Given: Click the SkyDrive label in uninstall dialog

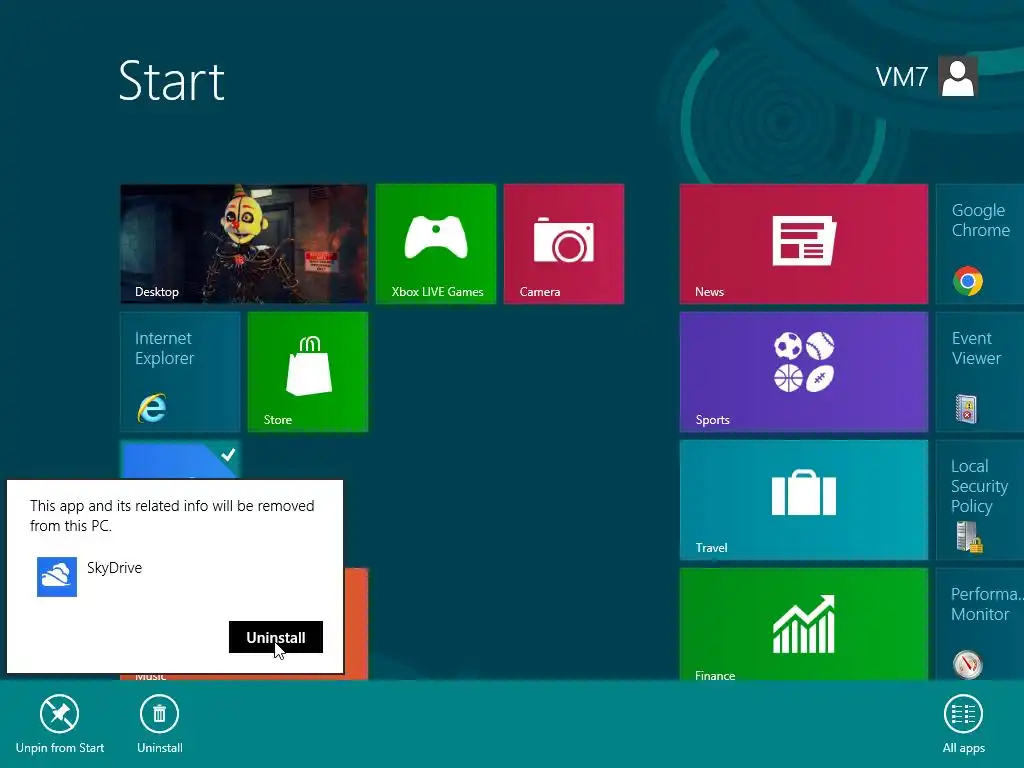Looking at the screenshot, I should click(114, 568).
